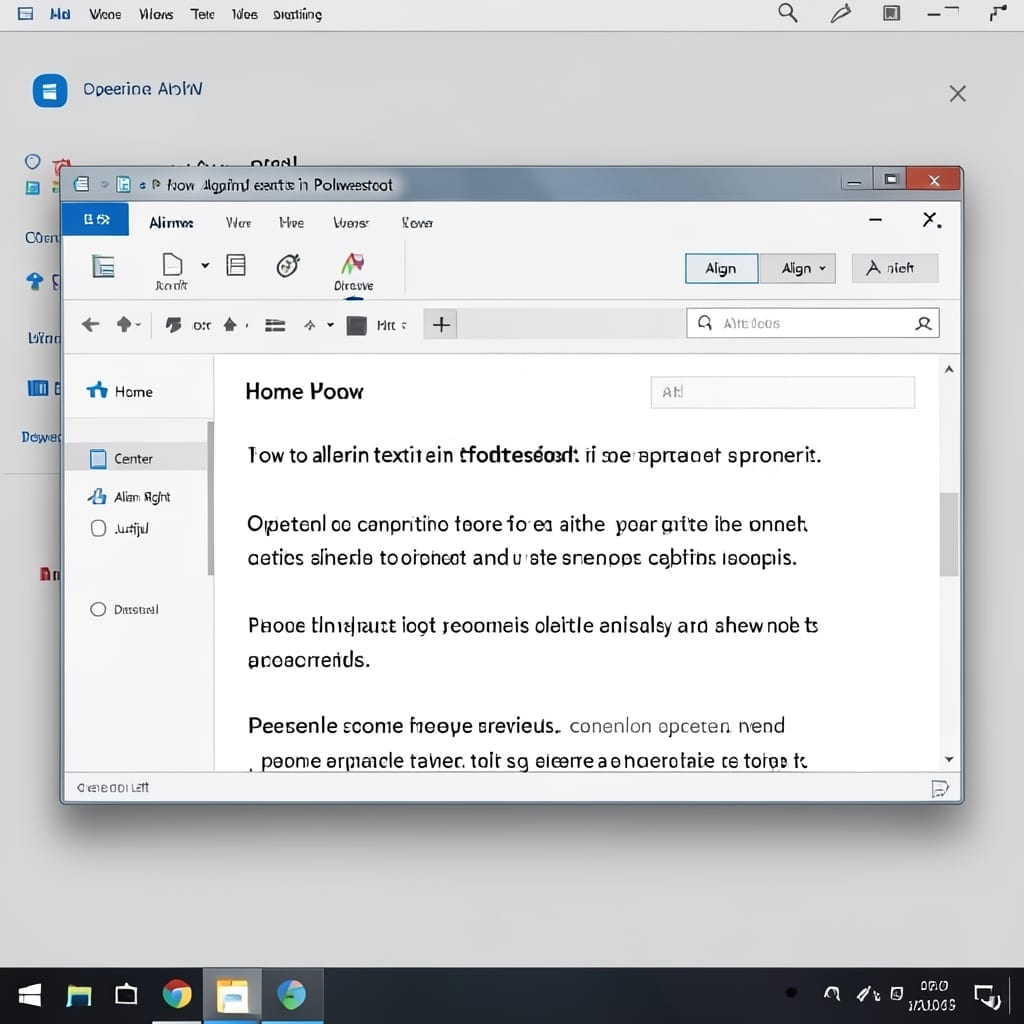Click the notification icon in system tray
This screenshot has width=1024, height=1024.
987,997
